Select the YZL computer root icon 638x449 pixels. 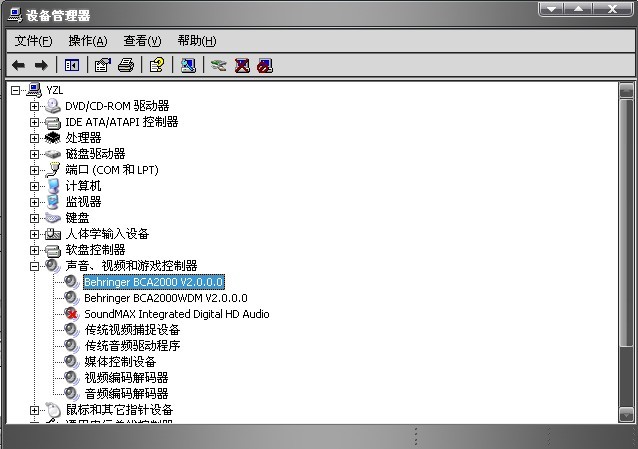click(34, 90)
